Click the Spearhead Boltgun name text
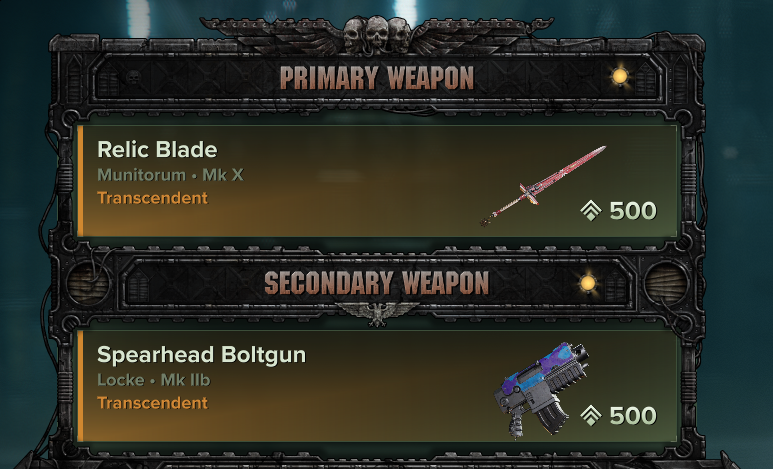This screenshot has height=469, width=773. [201, 355]
